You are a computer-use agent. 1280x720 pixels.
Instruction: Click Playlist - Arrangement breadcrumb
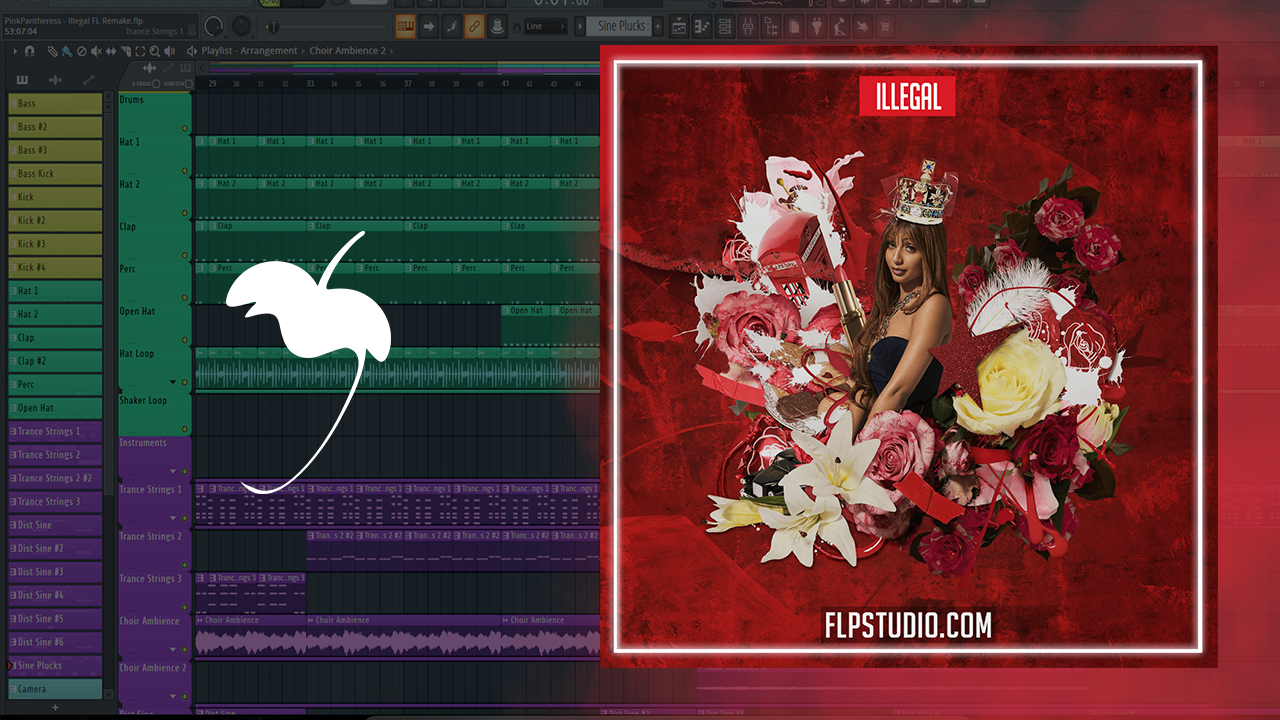pyautogui.click(x=249, y=51)
